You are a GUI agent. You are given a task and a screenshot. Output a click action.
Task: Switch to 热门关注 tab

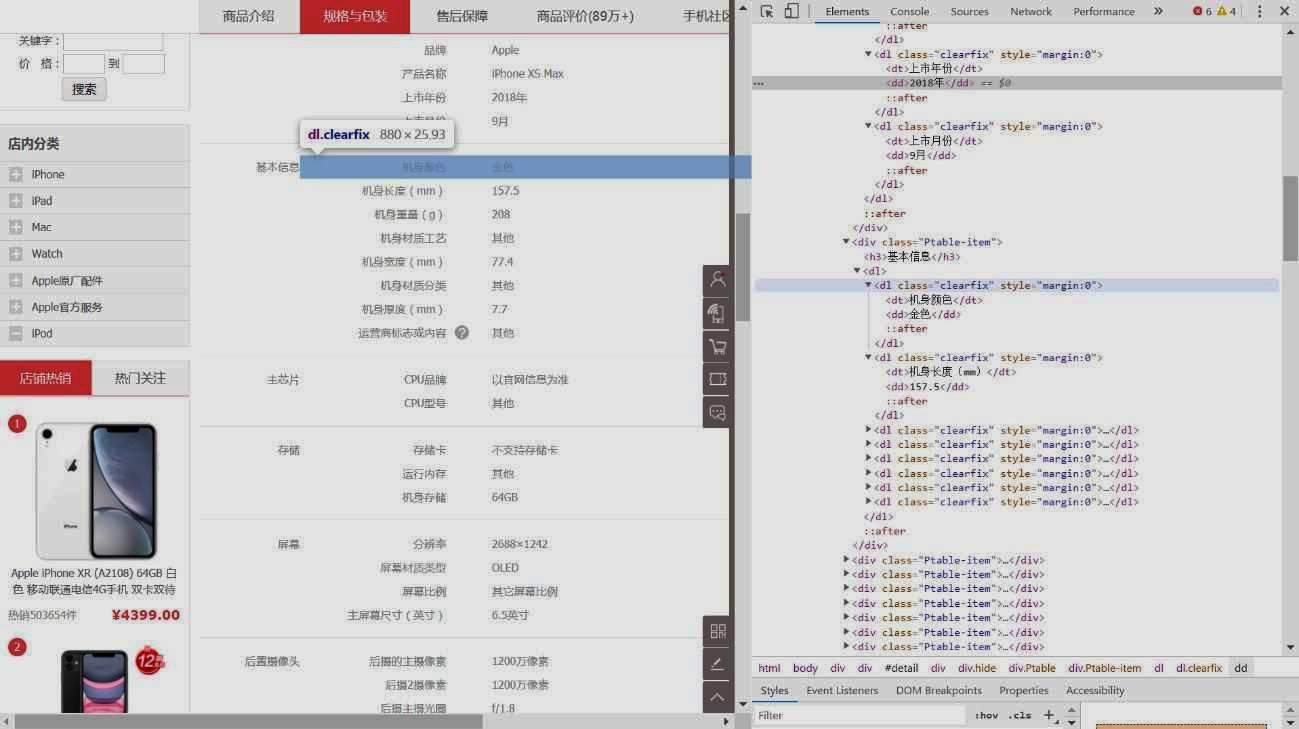tap(140, 378)
